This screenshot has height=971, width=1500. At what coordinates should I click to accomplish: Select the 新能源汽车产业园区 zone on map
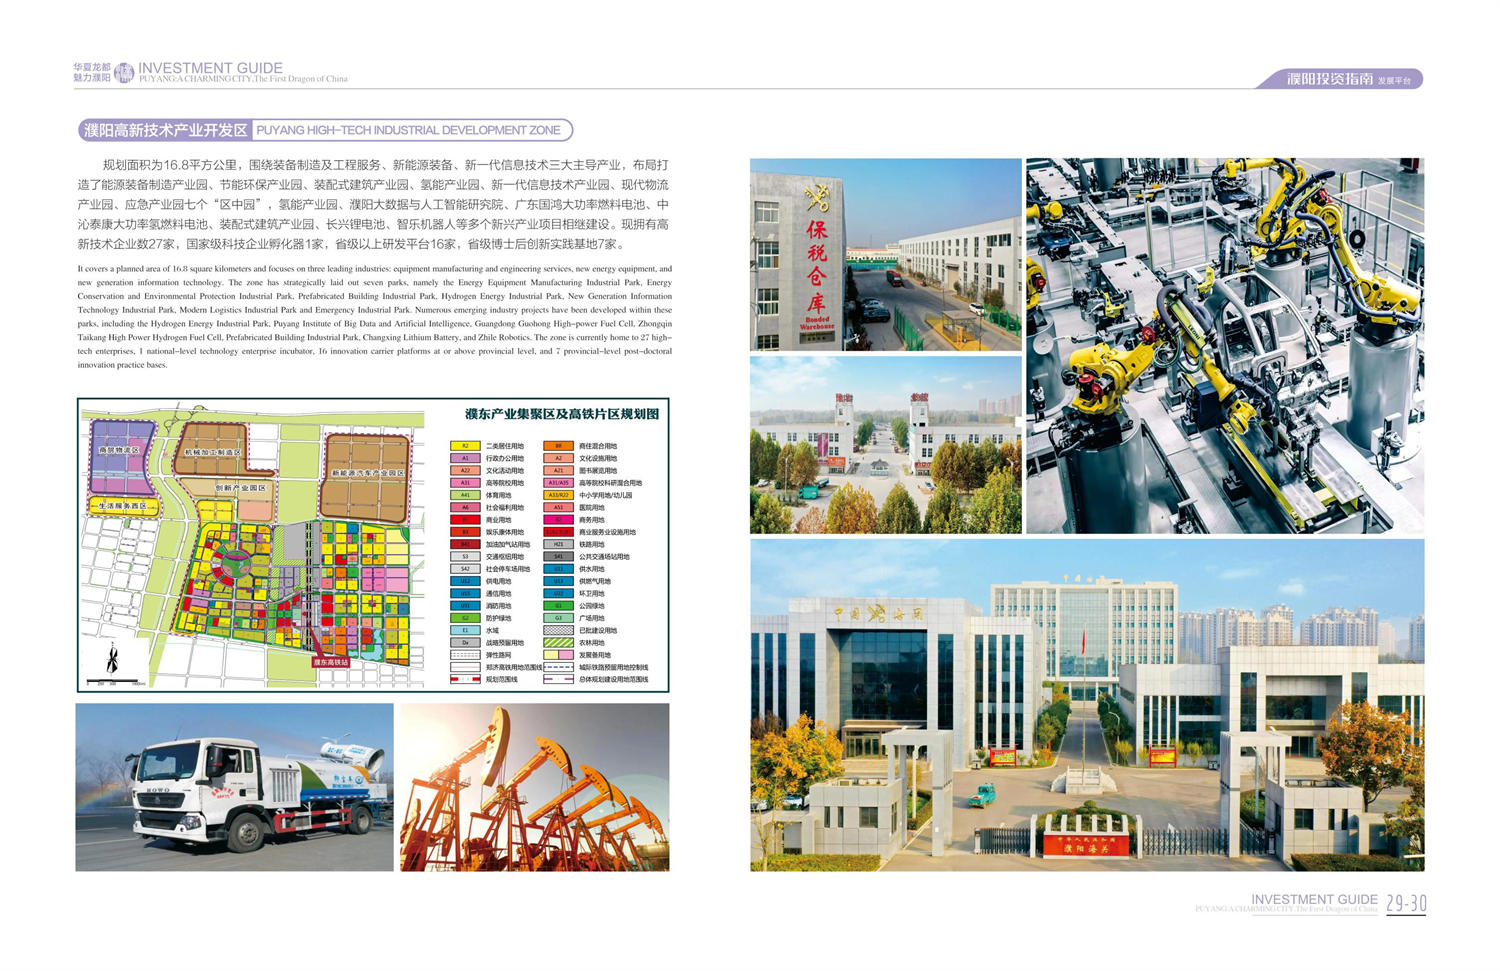point(368,472)
